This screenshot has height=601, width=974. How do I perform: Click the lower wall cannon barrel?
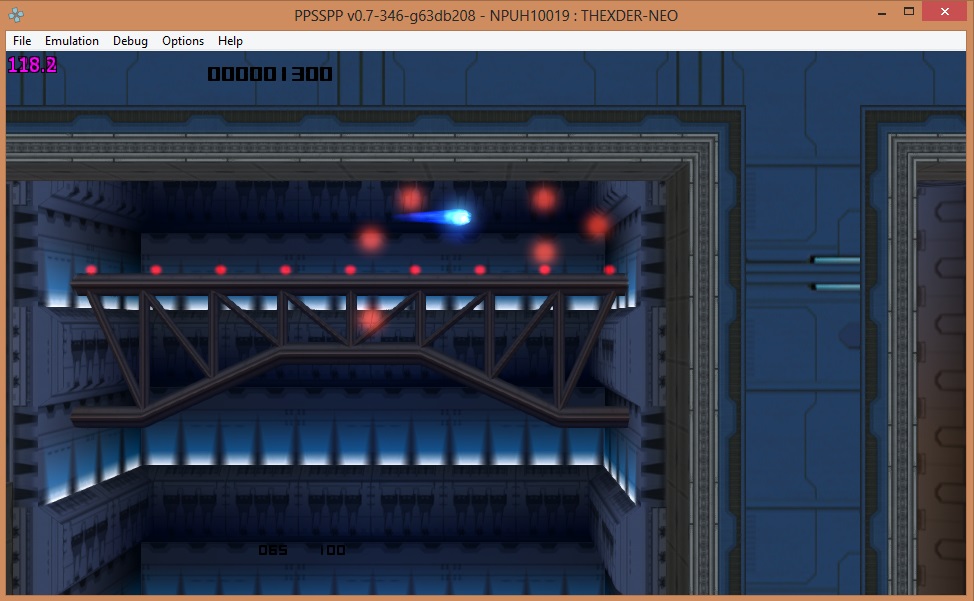(835, 287)
